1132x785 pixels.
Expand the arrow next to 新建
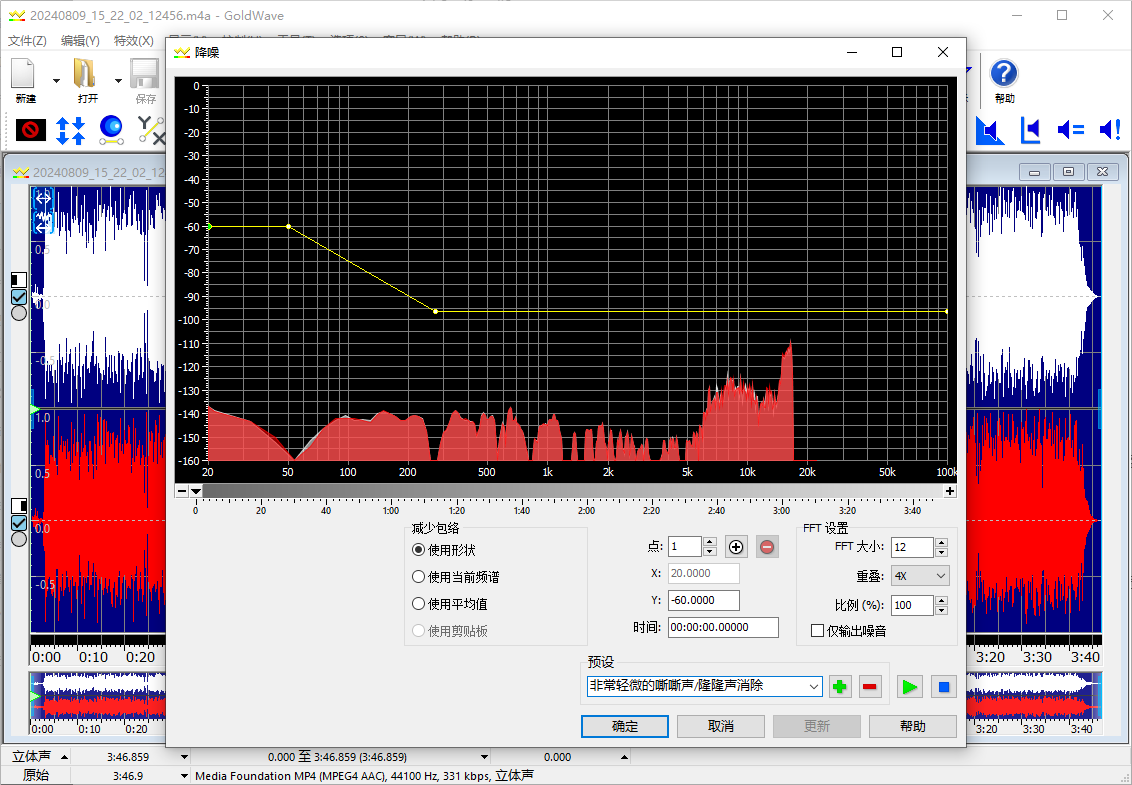56,81
